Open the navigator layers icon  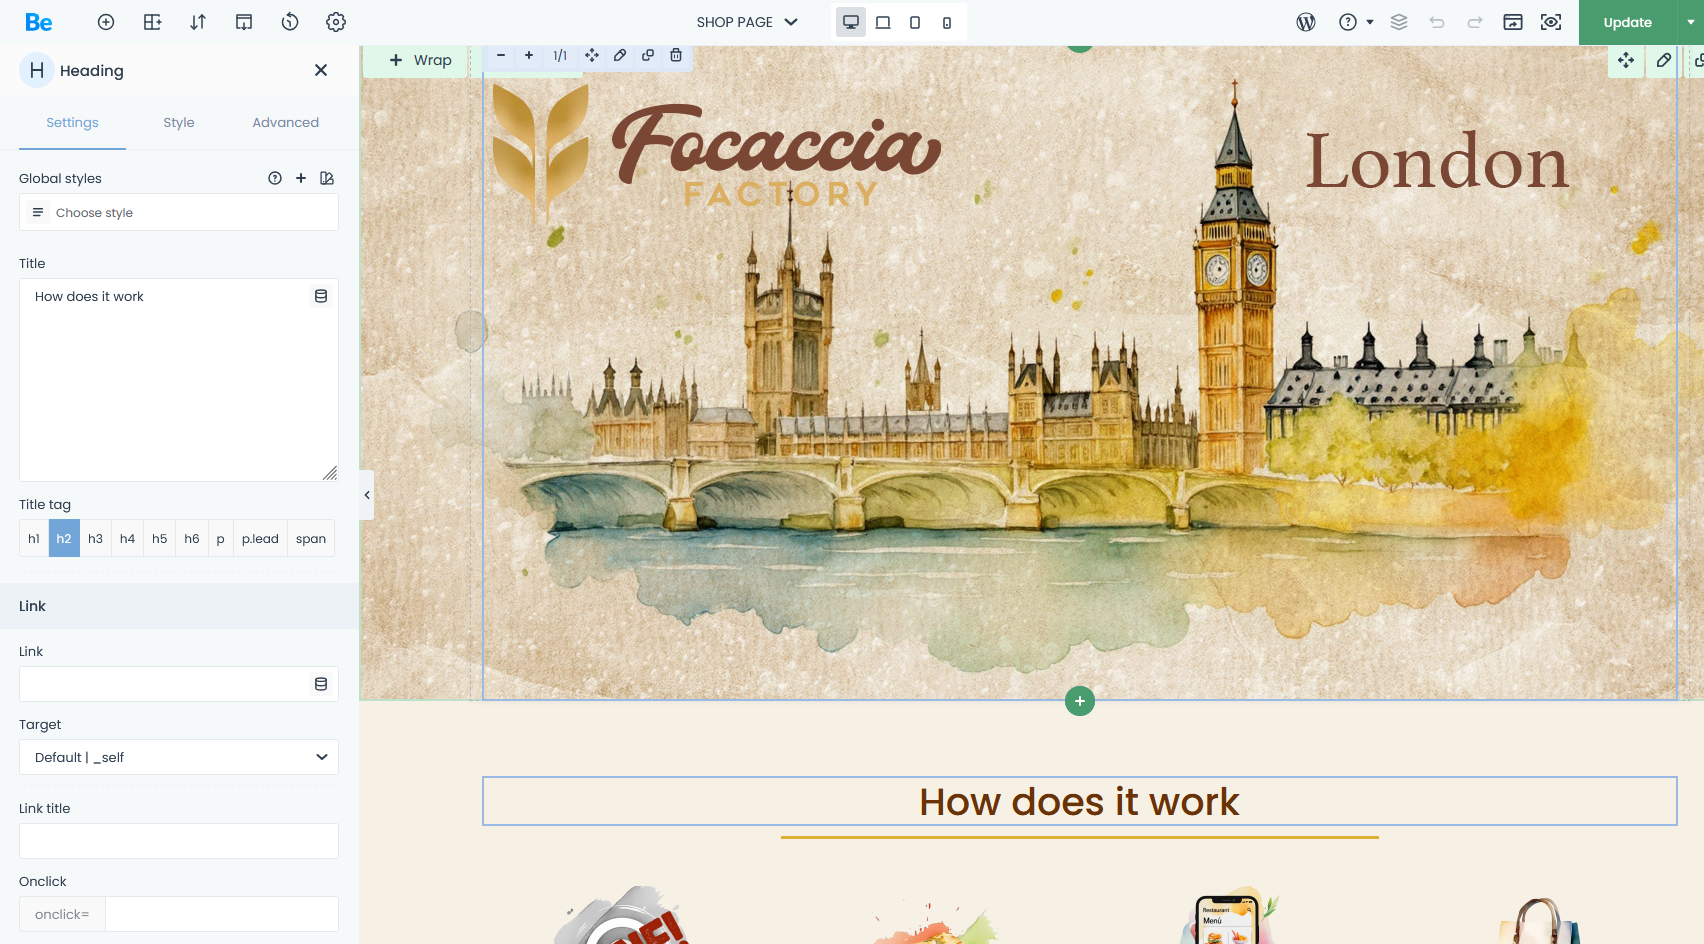(x=1399, y=22)
